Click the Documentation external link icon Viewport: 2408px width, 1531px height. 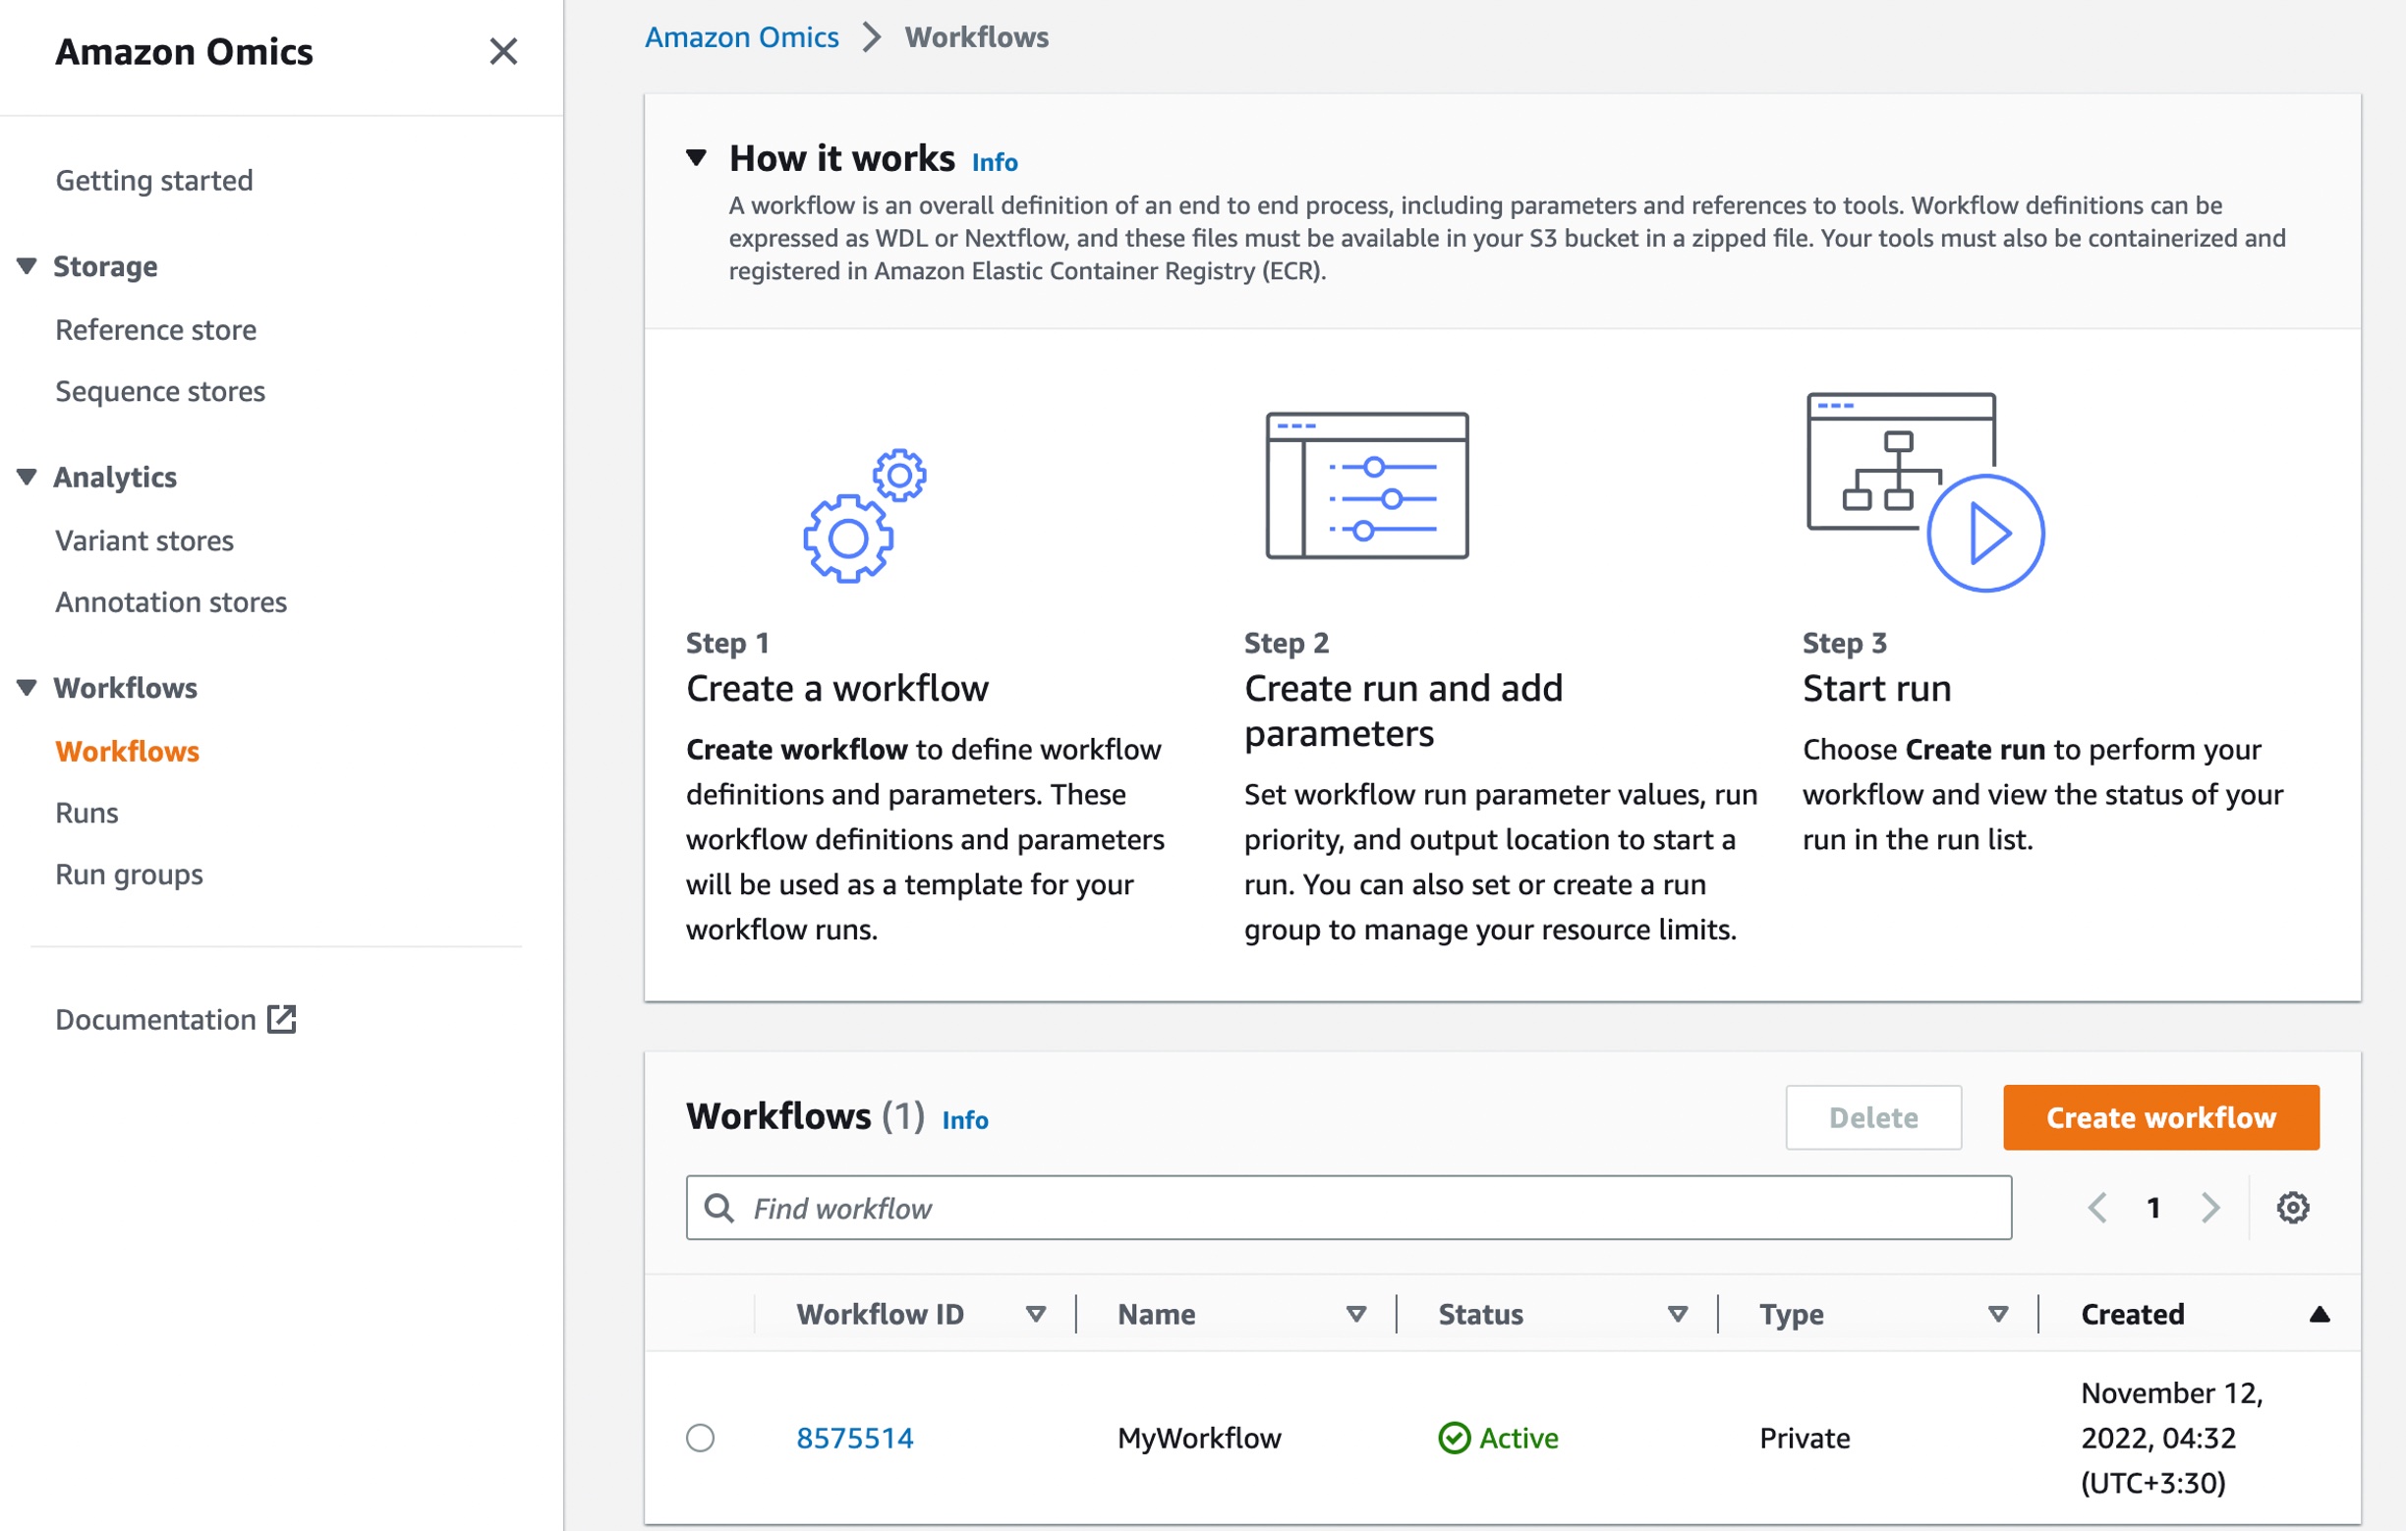coord(282,1019)
